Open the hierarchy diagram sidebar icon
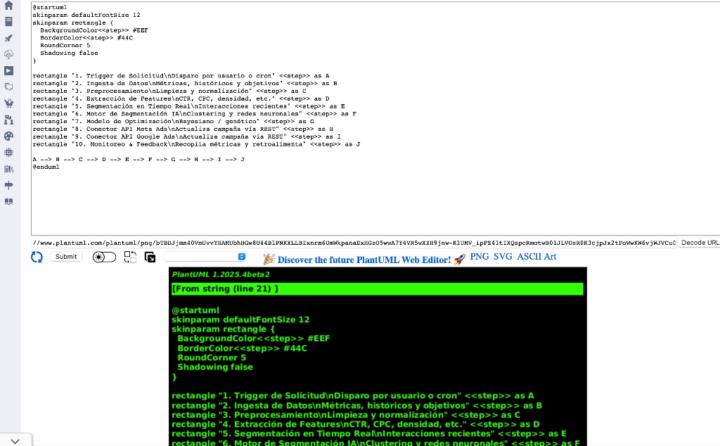This screenshot has height=446, width=720. [x=9, y=120]
